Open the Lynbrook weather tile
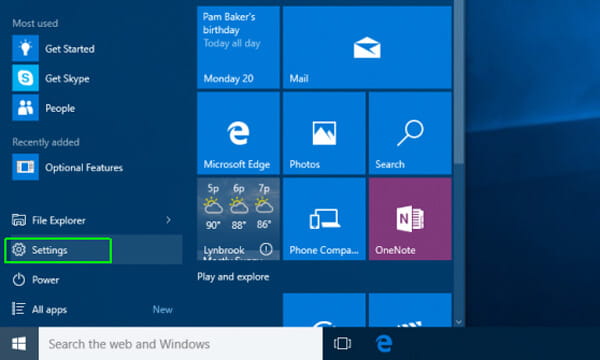The width and height of the screenshot is (600, 360). [x=238, y=219]
